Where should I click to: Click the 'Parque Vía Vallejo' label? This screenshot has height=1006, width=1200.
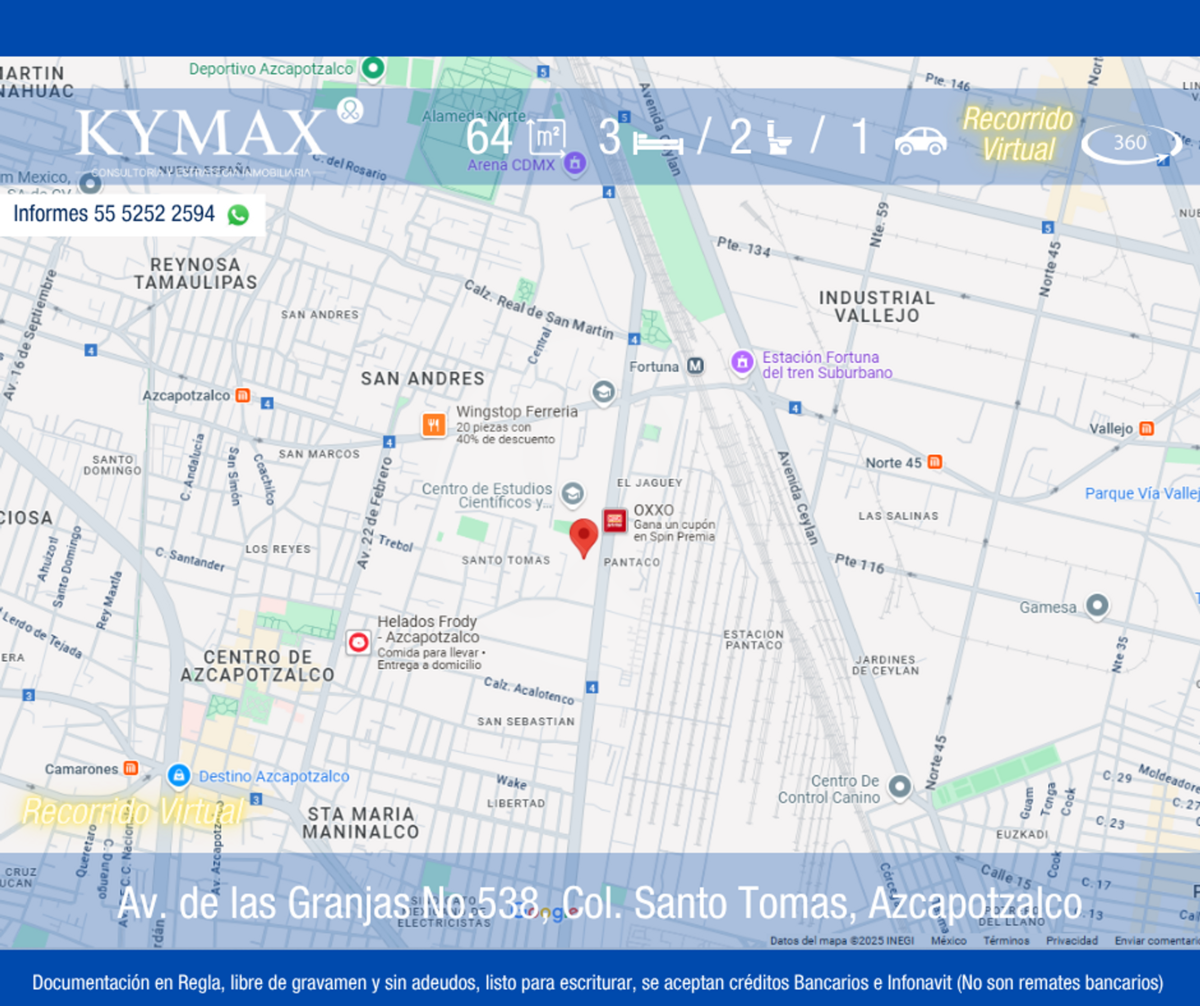coord(1142,494)
